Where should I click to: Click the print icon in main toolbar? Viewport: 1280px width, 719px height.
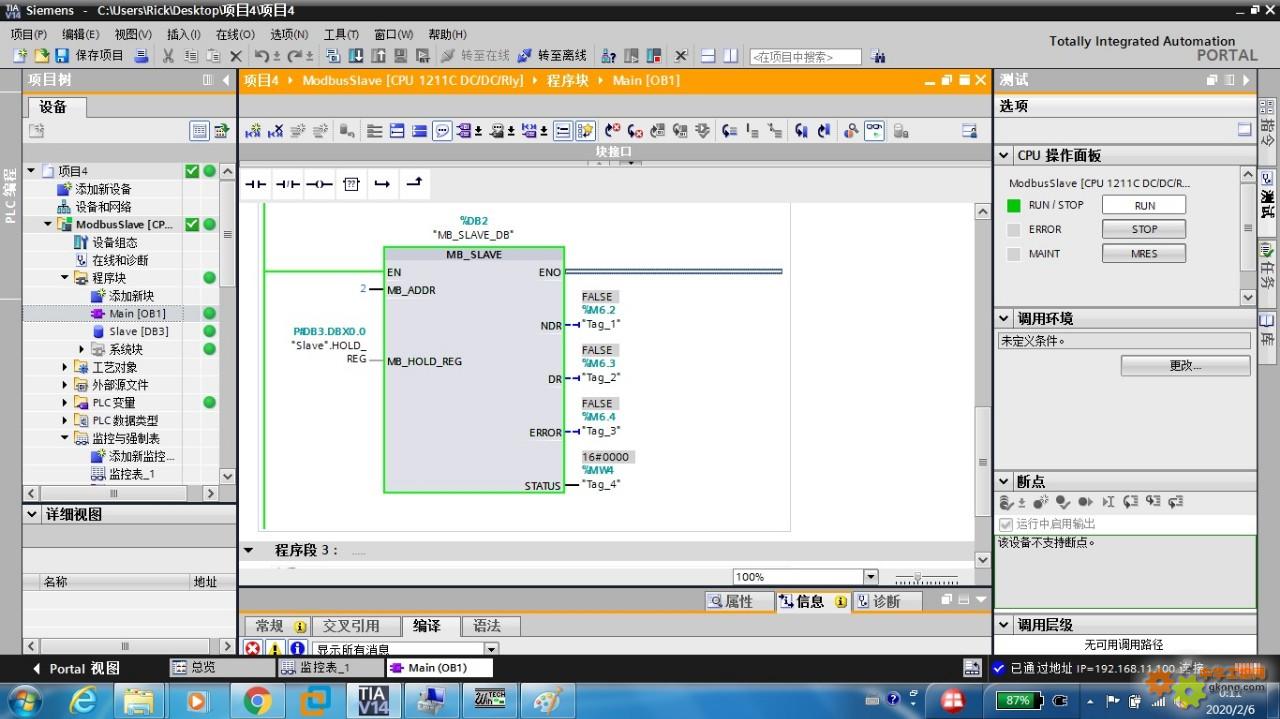click(141, 56)
